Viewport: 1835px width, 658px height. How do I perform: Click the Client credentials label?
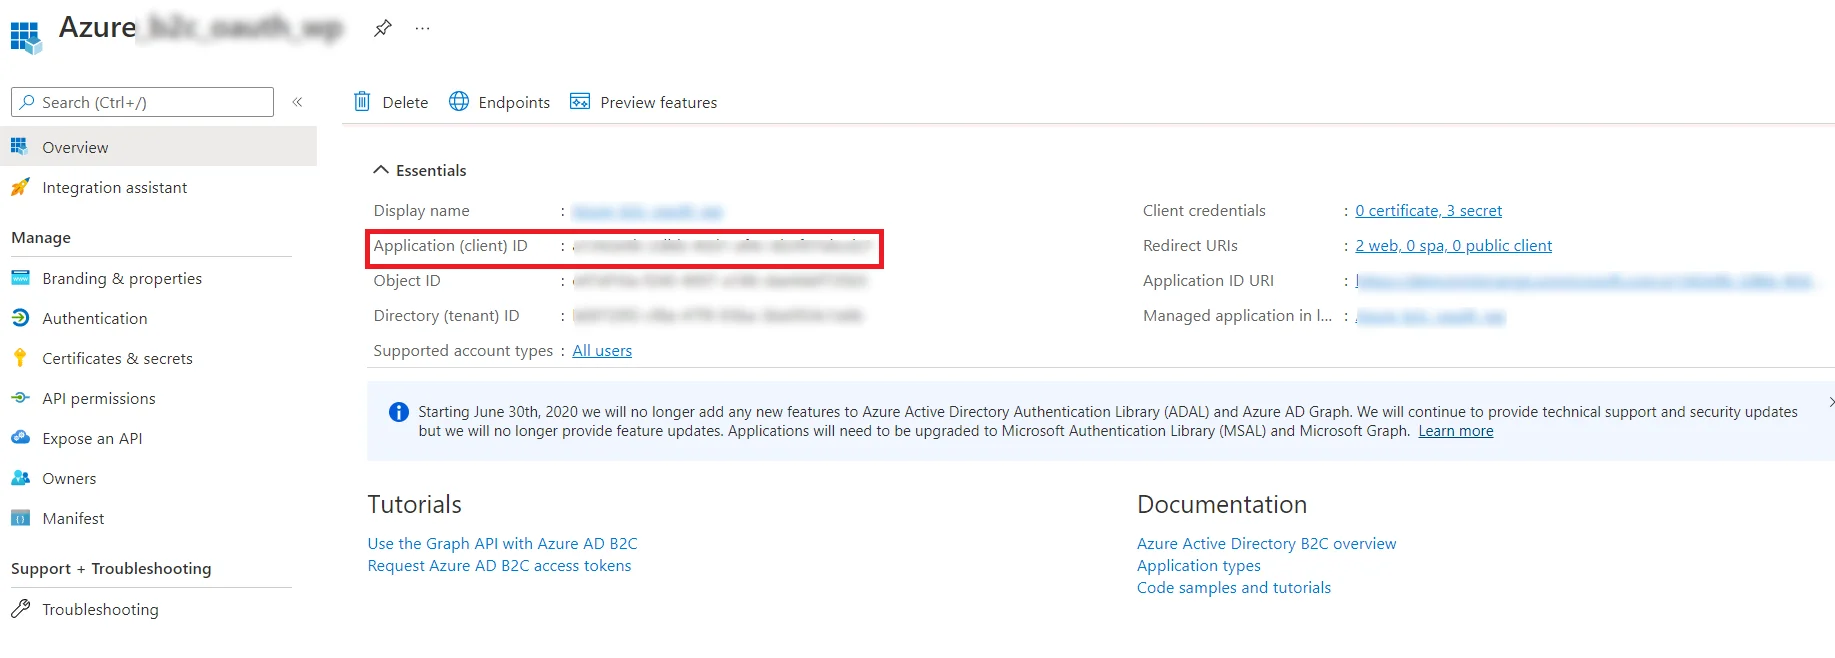[x=1204, y=211]
